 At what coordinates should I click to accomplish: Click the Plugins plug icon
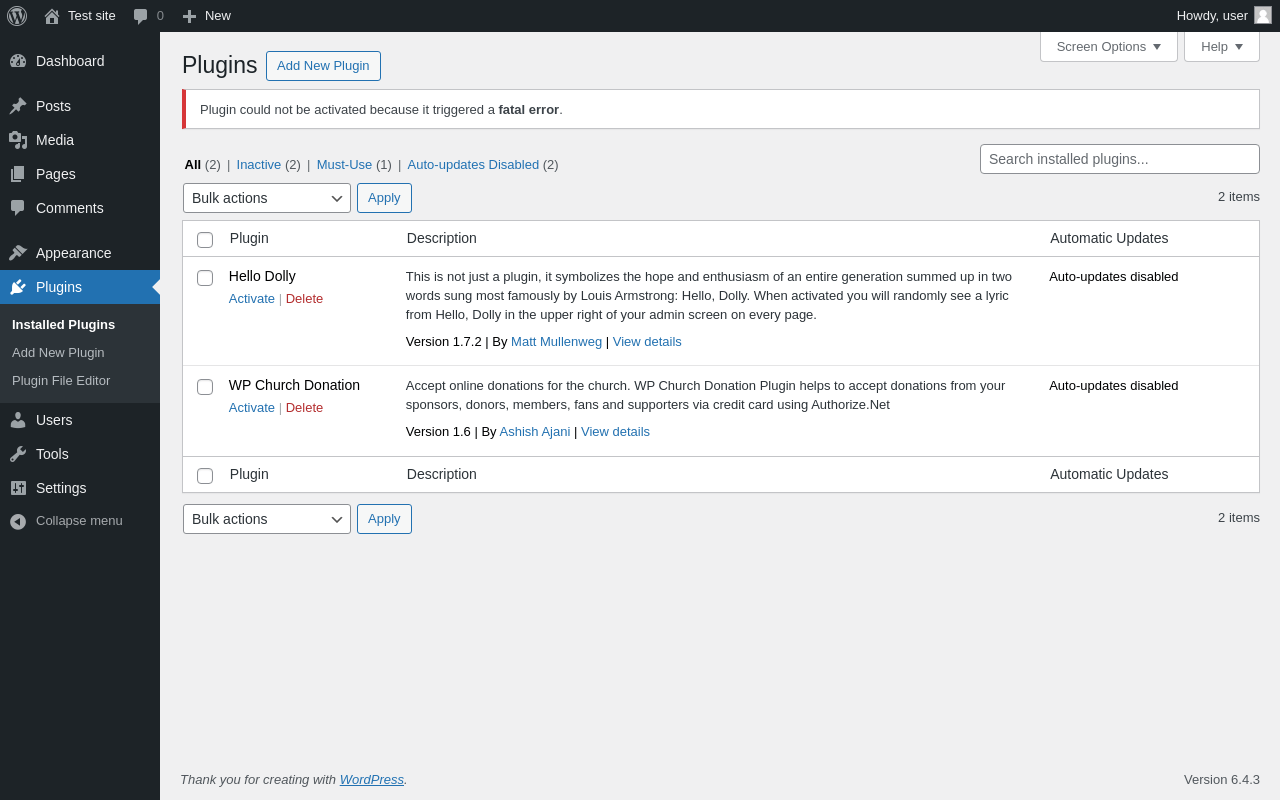click(18, 287)
